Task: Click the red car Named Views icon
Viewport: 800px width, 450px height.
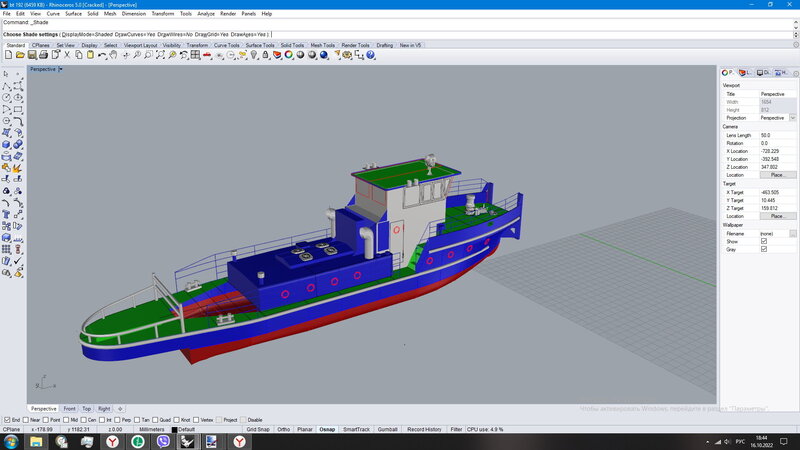Action: (207, 55)
